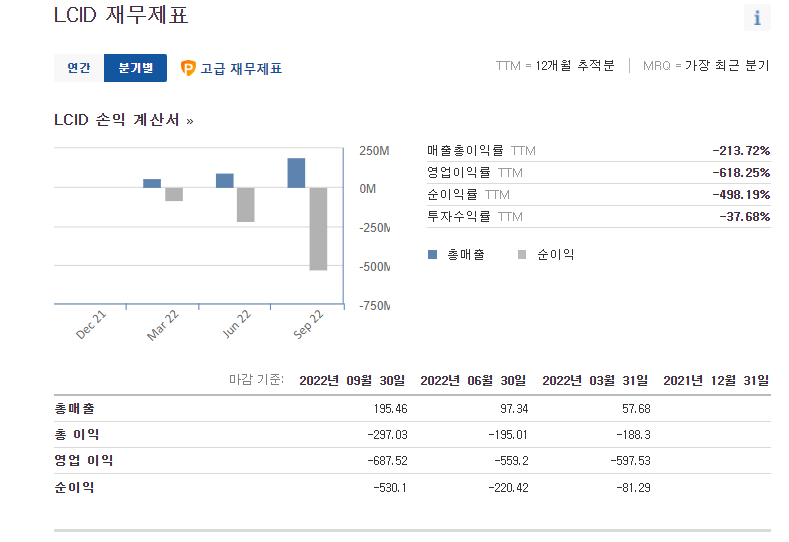Click the -597.53 operating income cell
The width and height of the screenshot is (789, 542).
pyautogui.click(x=630, y=461)
